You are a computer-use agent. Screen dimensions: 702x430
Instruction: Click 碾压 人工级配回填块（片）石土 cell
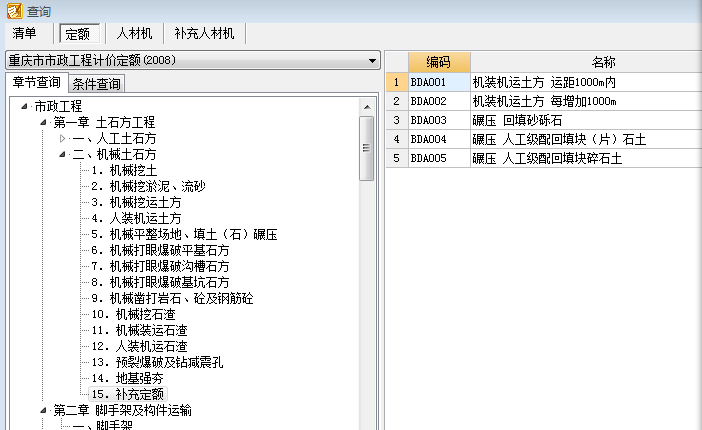point(586,139)
